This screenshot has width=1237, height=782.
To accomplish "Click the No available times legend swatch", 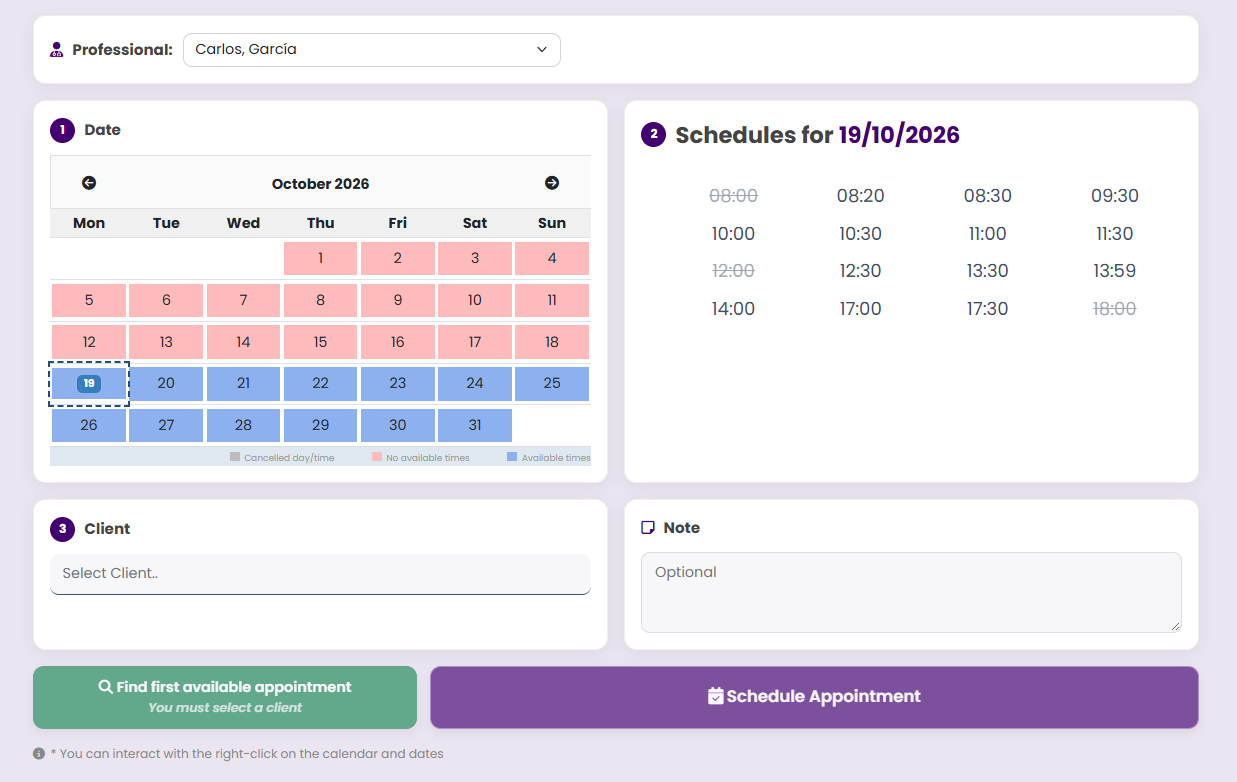I will pos(377,457).
